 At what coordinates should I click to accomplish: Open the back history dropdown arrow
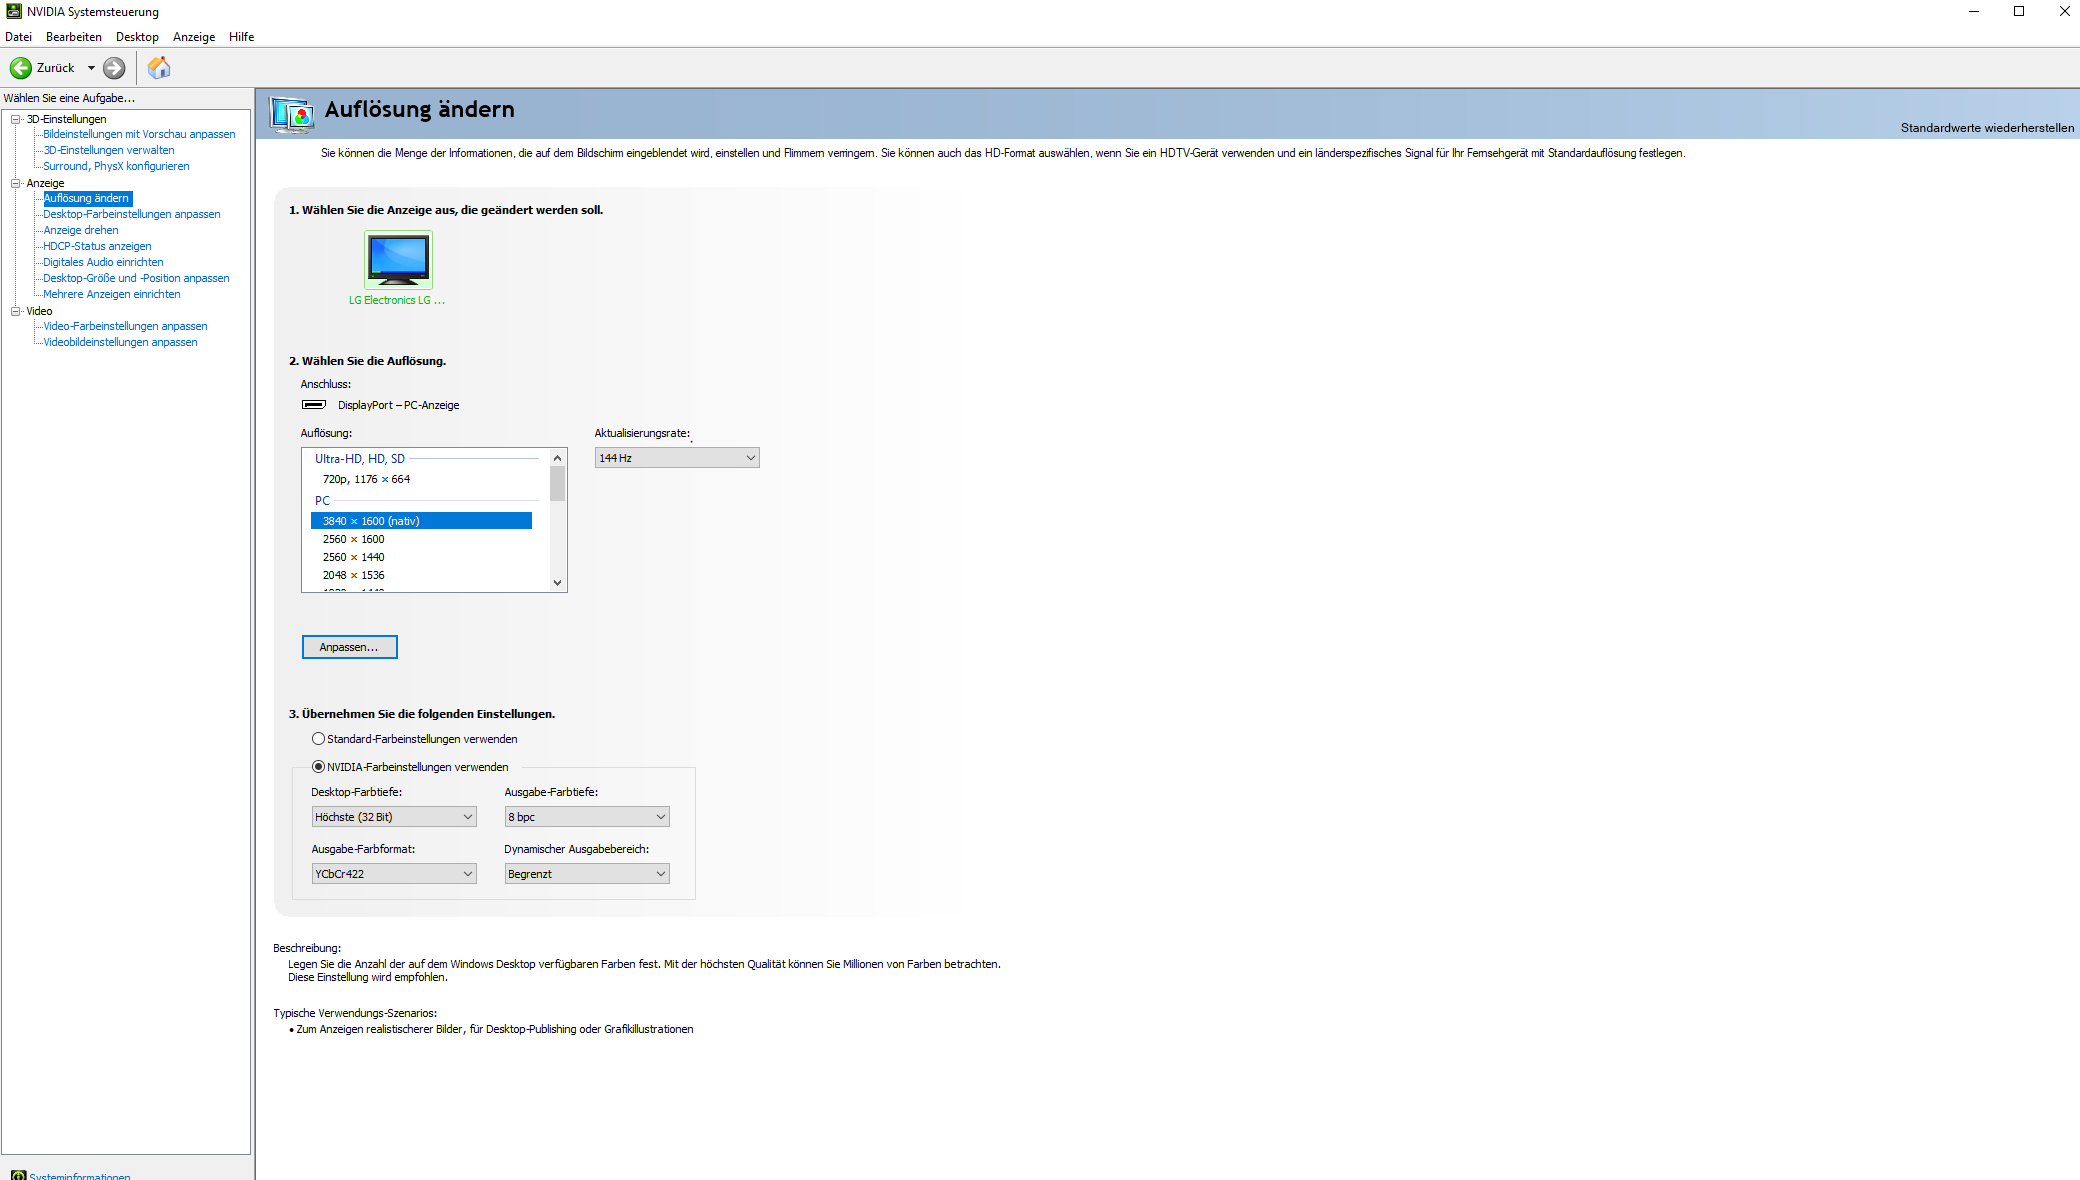click(91, 68)
